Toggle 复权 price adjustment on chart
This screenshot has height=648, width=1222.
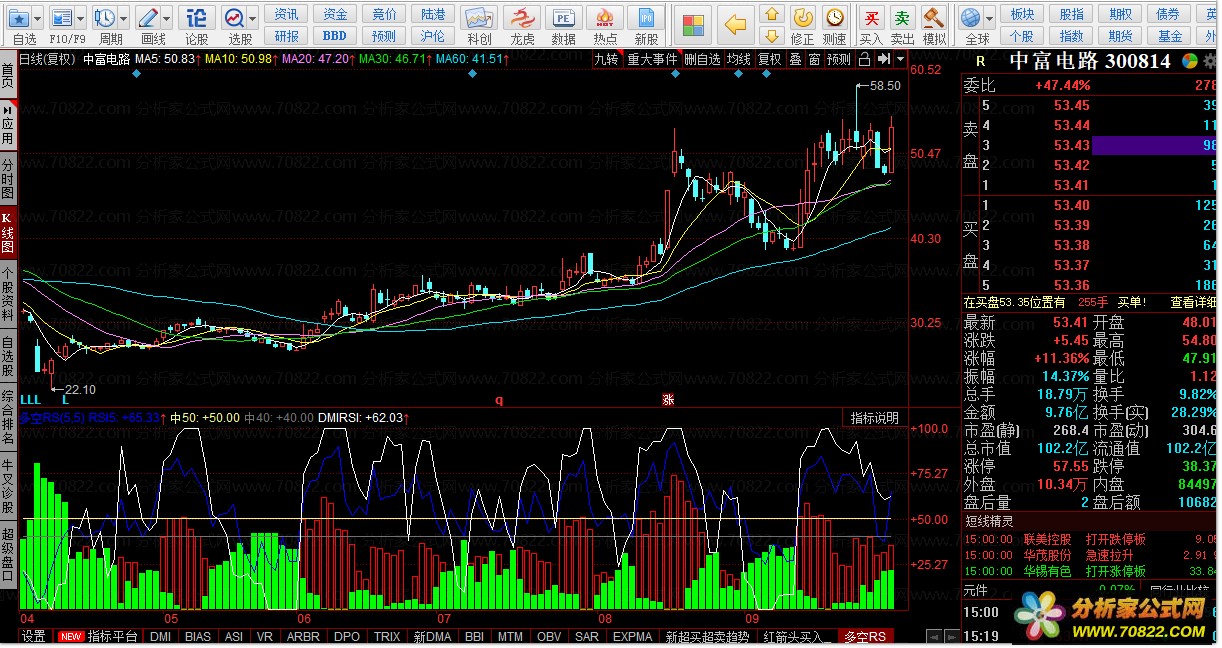click(x=769, y=59)
